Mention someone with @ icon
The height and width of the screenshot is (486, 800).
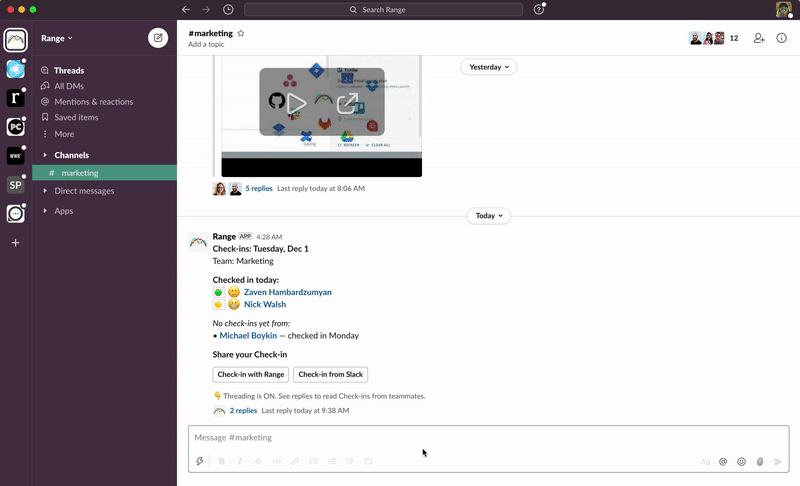pos(723,462)
